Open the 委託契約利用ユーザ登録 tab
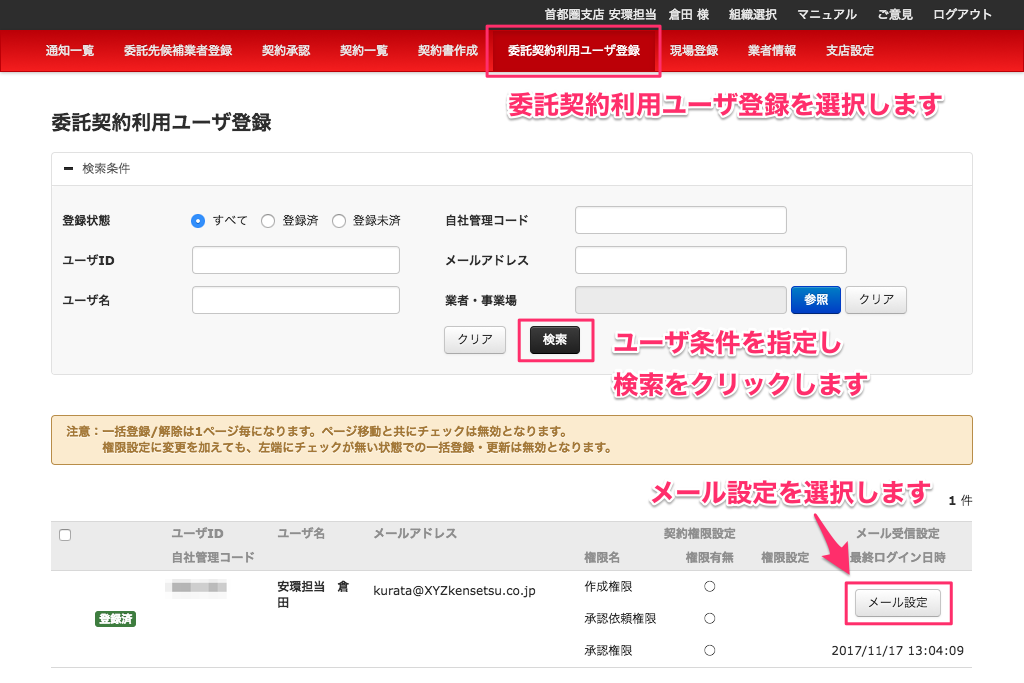Viewport: 1024px width, 683px height. 573,51
